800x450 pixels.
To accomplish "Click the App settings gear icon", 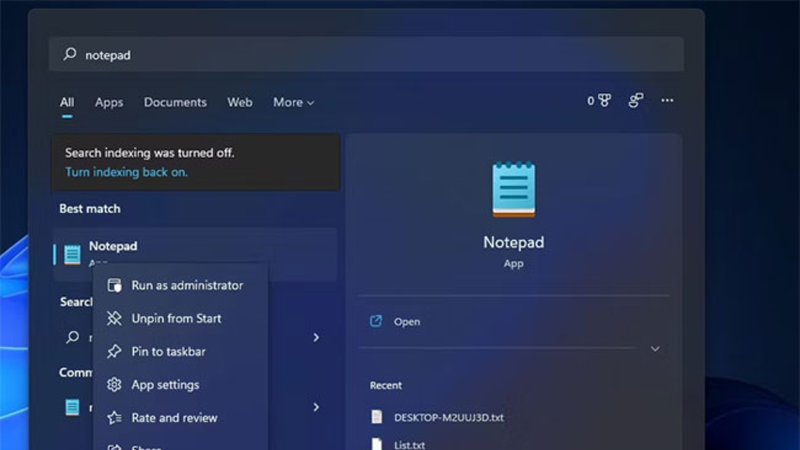I will [114, 385].
